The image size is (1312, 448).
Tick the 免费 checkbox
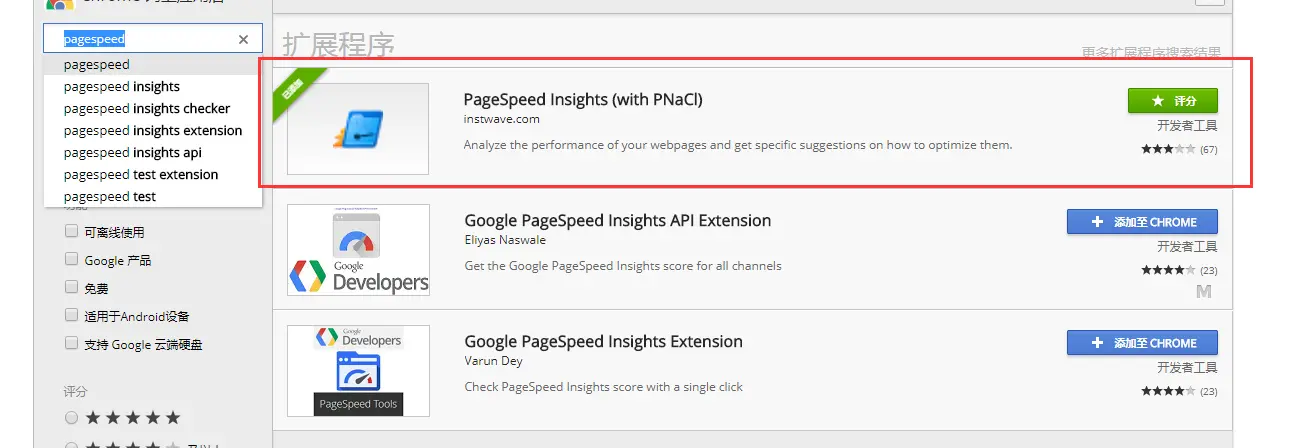coord(71,288)
